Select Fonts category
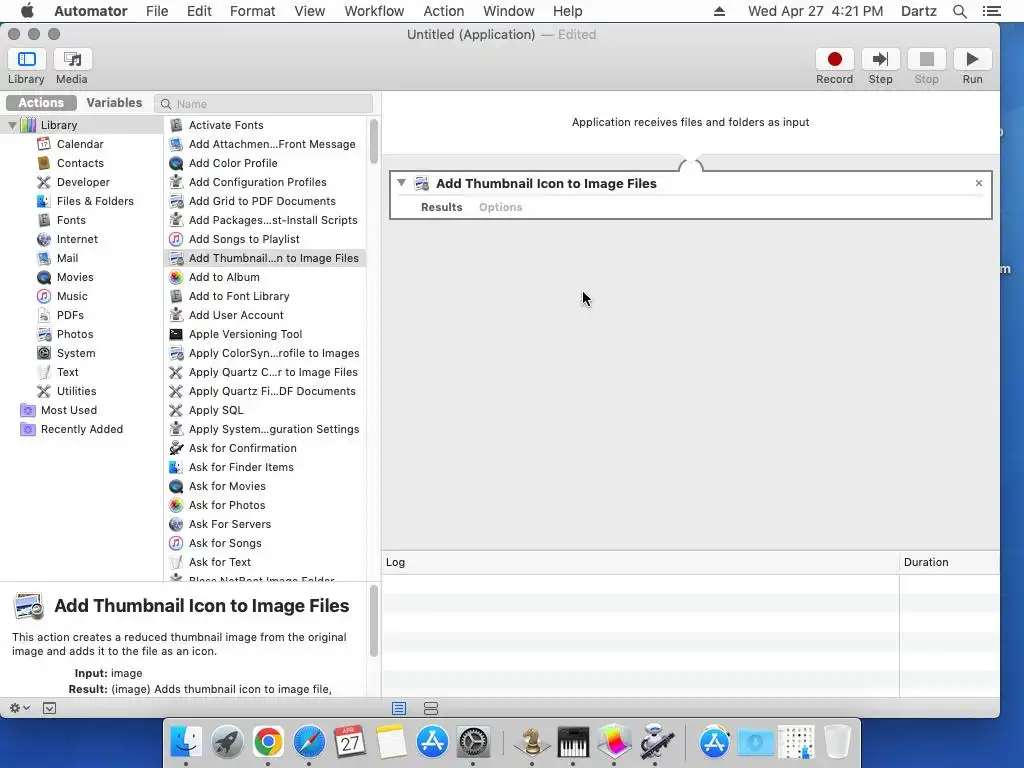This screenshot has width=1024, height=768. [x=71, y=220]
